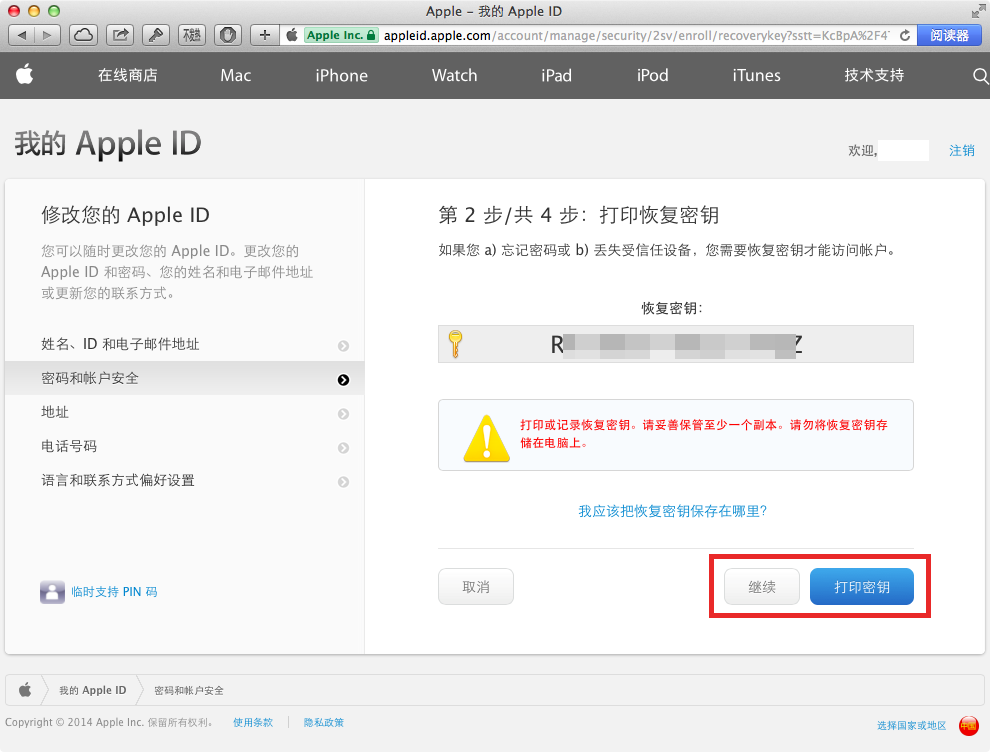Click the arrow beside 姓名、ID 和电子邮件地址

[343, 345]
